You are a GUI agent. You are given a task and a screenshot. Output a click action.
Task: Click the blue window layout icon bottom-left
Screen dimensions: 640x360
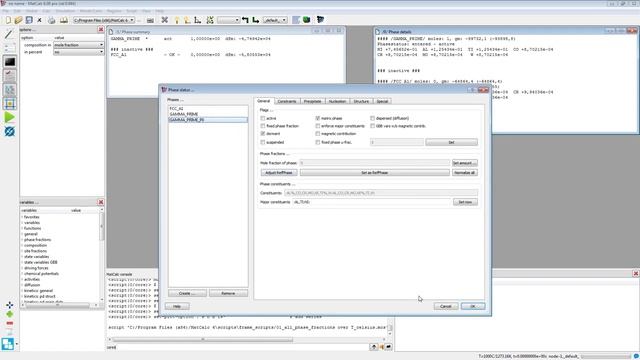(x=7, y=344)
